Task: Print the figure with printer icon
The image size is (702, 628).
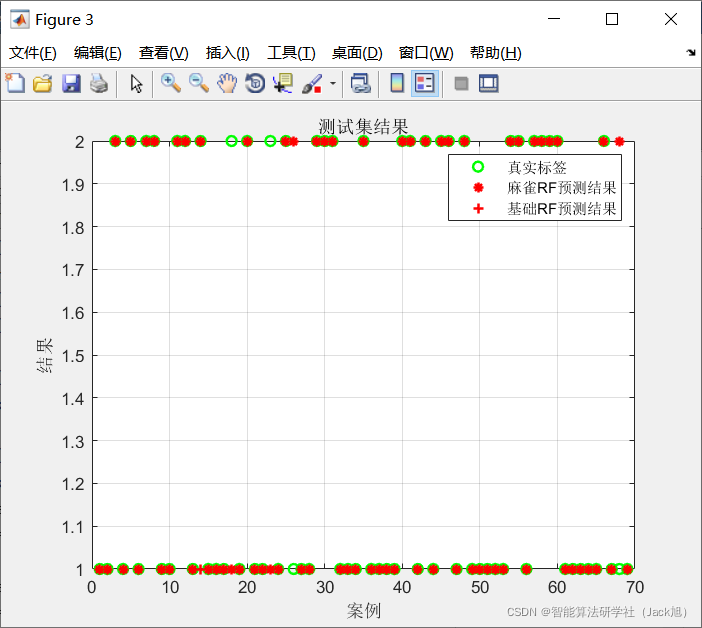Action: [x=98, y=83]
